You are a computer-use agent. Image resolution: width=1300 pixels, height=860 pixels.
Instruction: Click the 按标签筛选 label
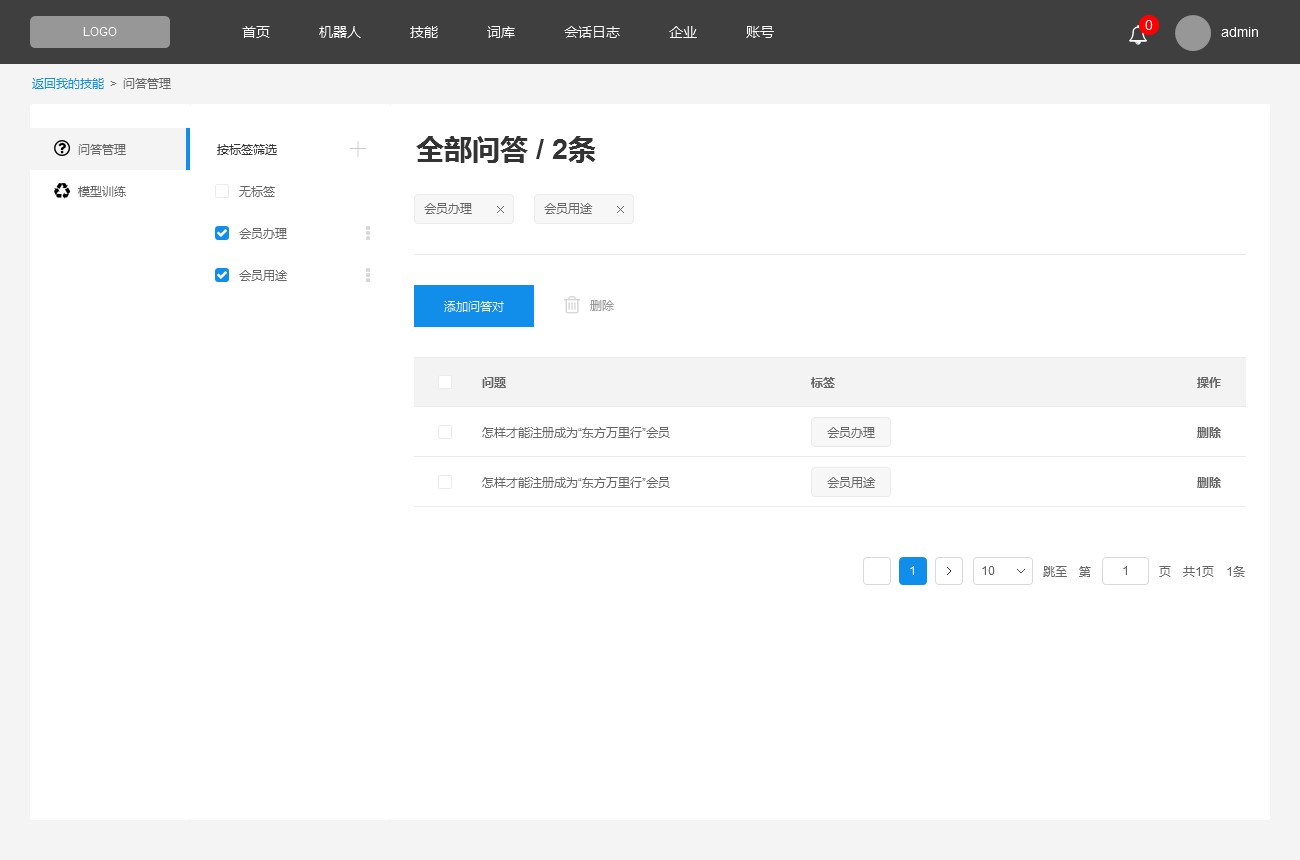pyautogui.click(x=247, y=150)
